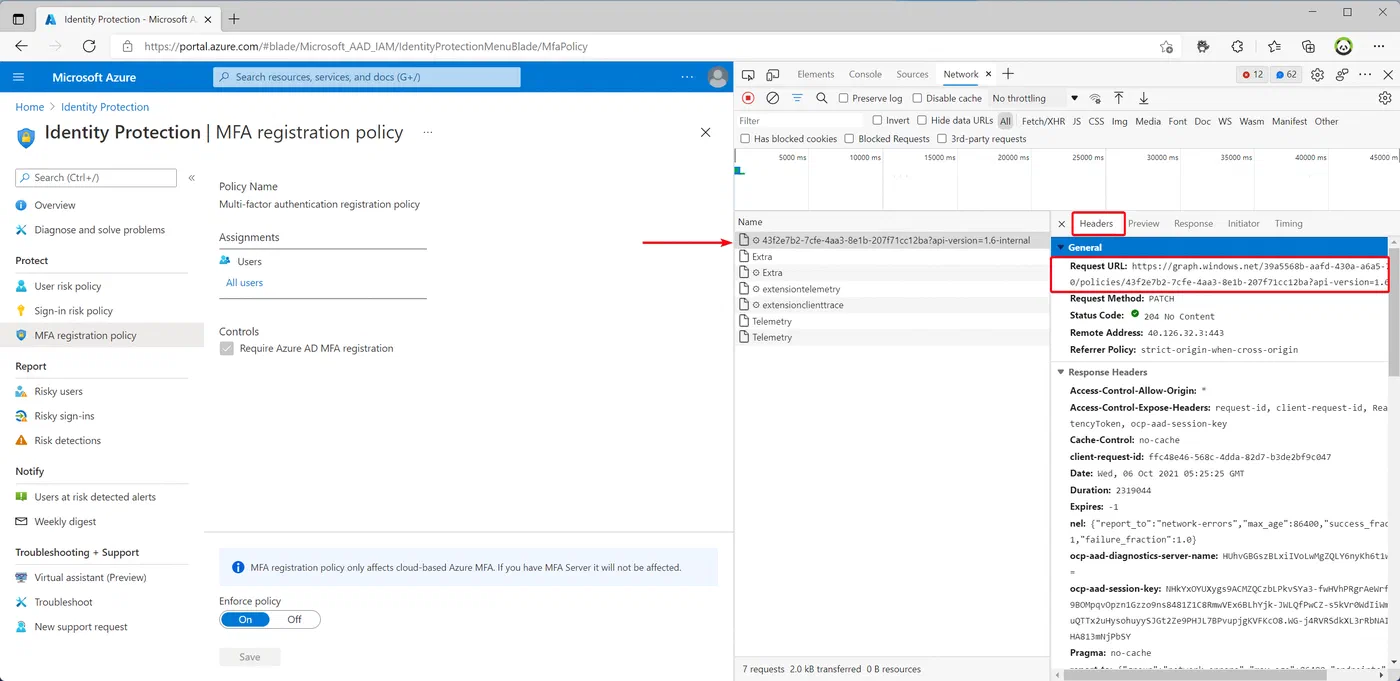Click the Save button
1400x681 pixels.
coord(250,657)
